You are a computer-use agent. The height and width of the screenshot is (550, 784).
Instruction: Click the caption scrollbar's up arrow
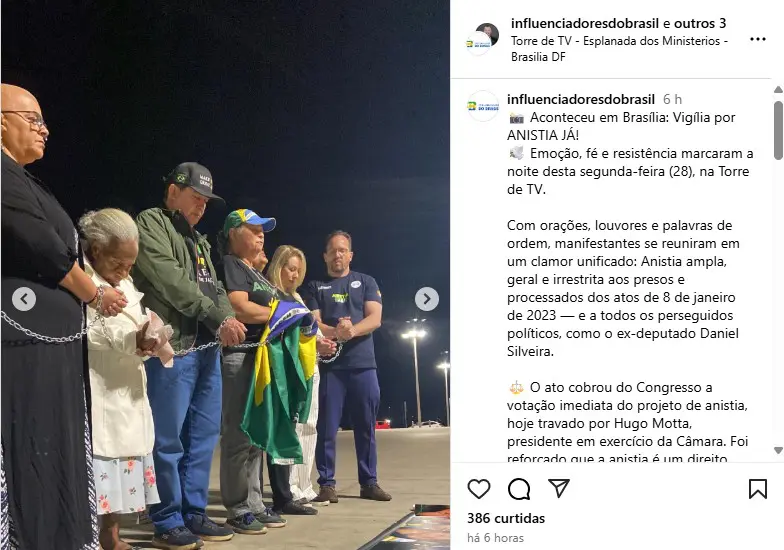[x=778, y=90]
